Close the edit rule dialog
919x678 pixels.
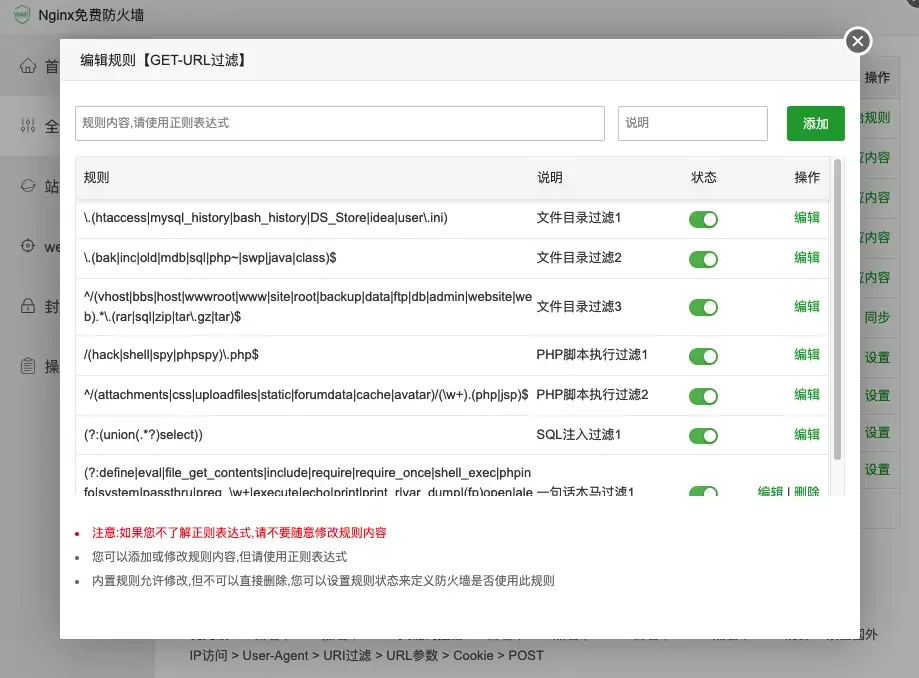(x=857, y=41)
